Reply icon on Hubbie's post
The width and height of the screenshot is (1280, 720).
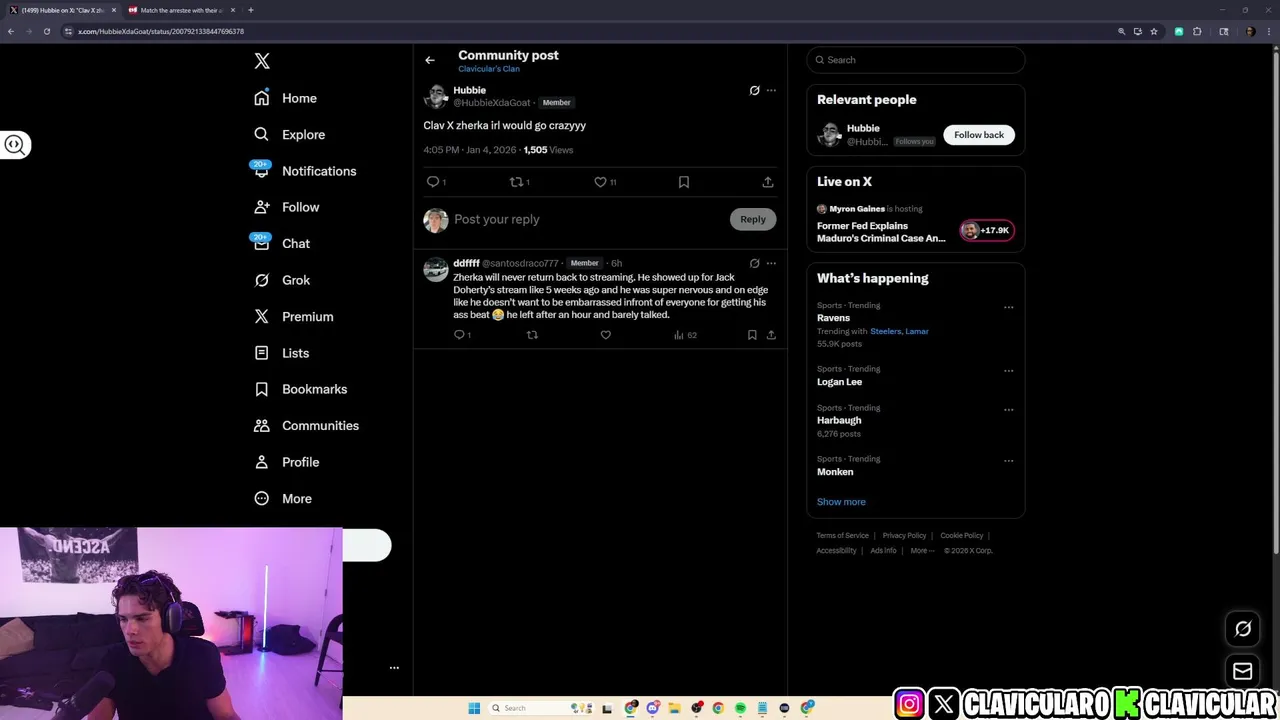tap(433, 182)
